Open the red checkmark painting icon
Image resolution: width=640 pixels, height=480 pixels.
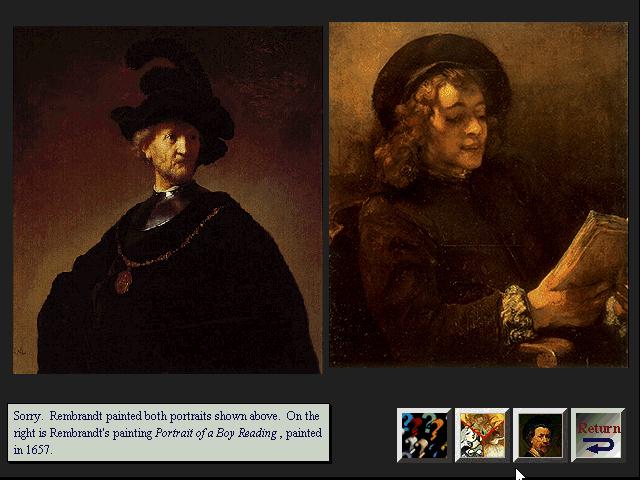[482, 435]
